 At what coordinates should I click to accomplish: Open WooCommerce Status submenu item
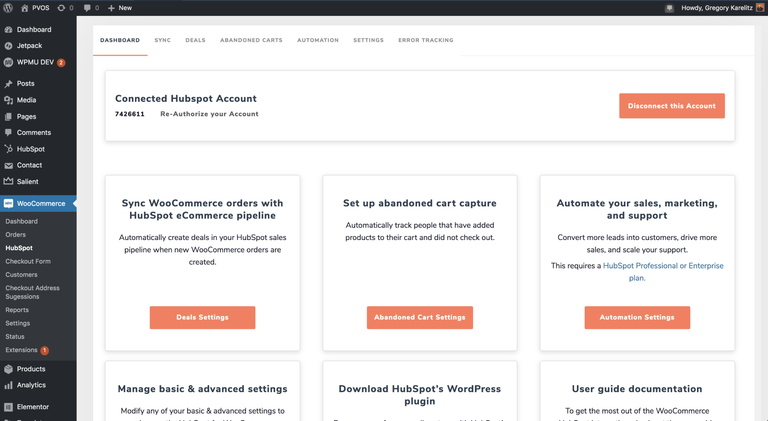pos(15,337)
